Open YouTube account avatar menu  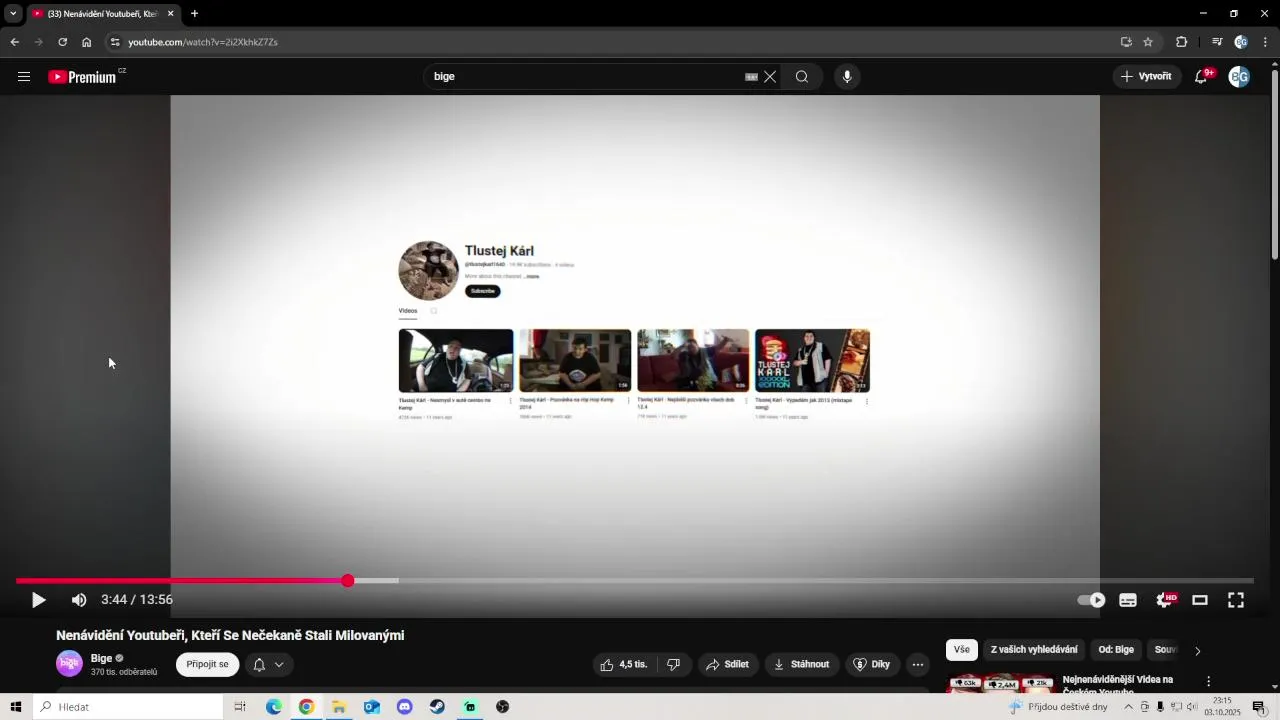(1239, 77)
